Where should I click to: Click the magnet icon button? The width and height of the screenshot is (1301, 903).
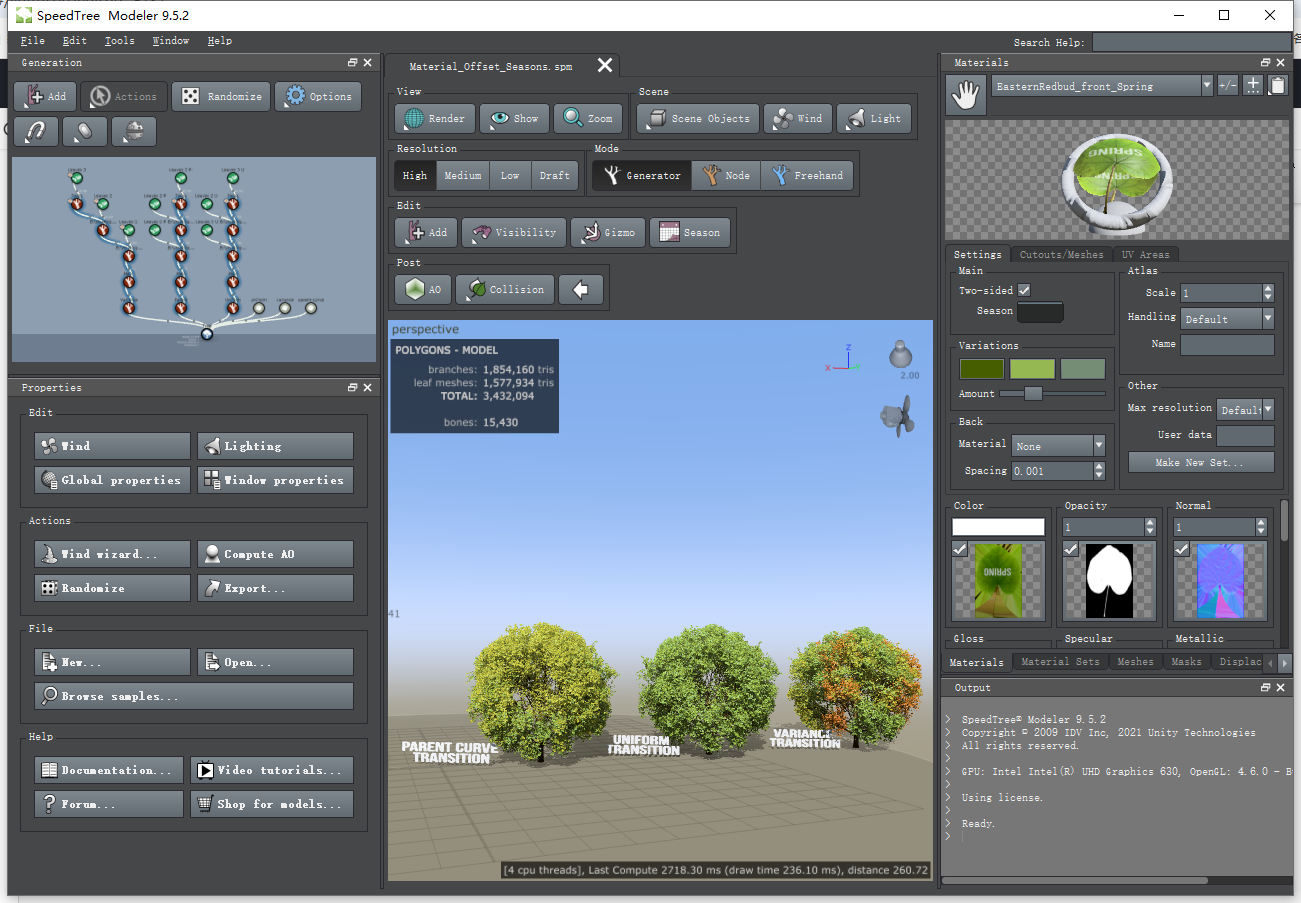click(x=36, y=131)
